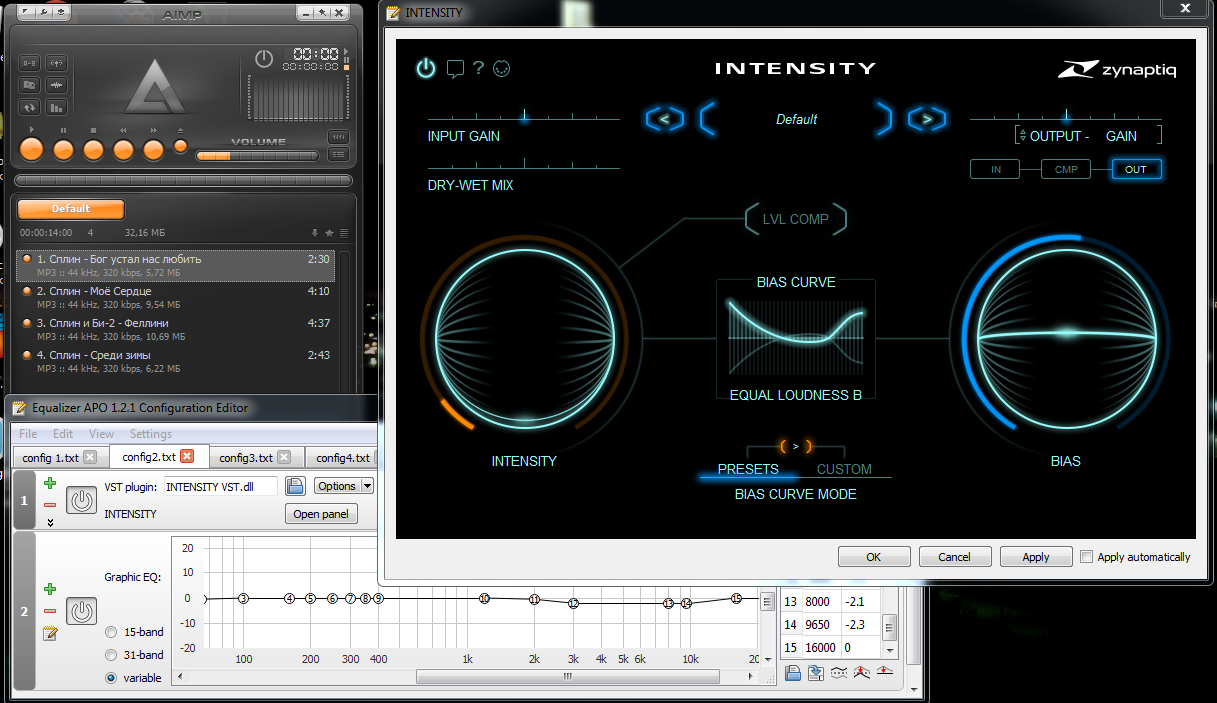The width and height of the screenshot is (1217, 703).
Task: Toggle power for the VST plugin filter
Action: 81,499
